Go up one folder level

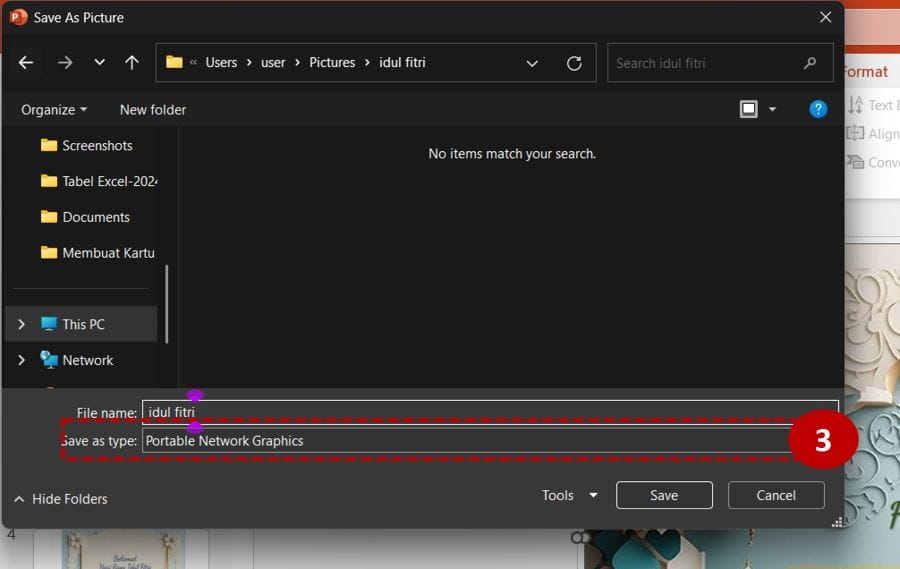(x=132, y=63)
